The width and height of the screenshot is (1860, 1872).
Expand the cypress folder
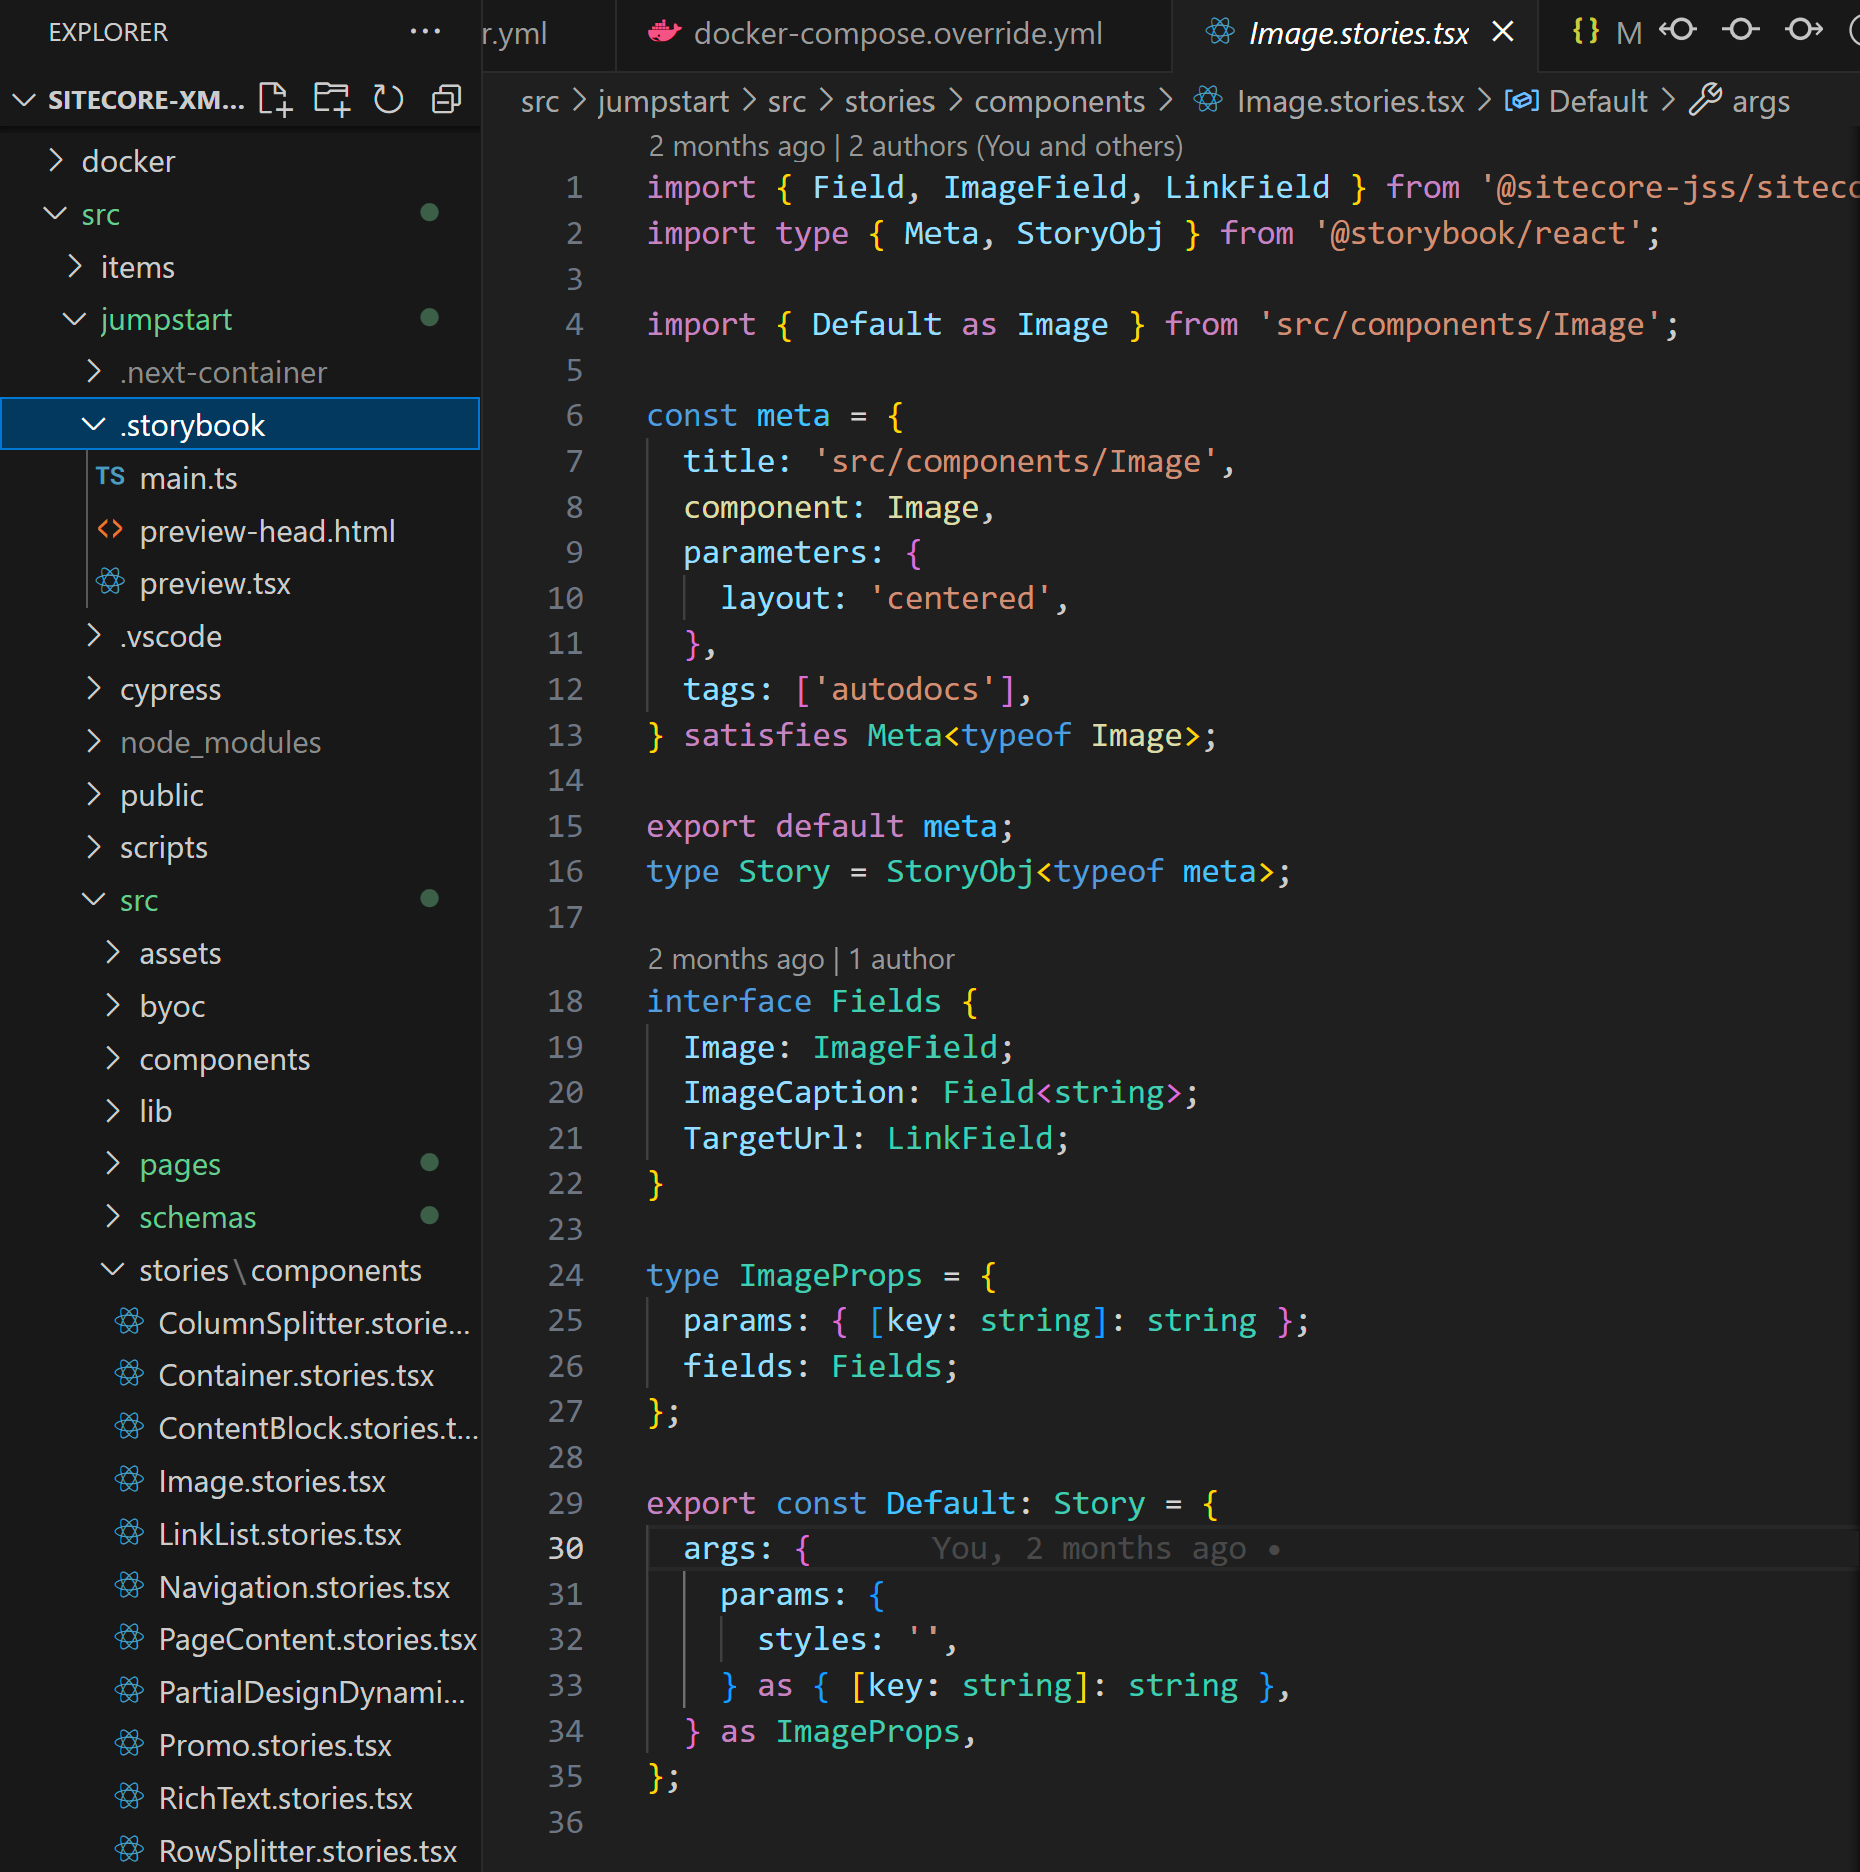click(x=94, y=689)
